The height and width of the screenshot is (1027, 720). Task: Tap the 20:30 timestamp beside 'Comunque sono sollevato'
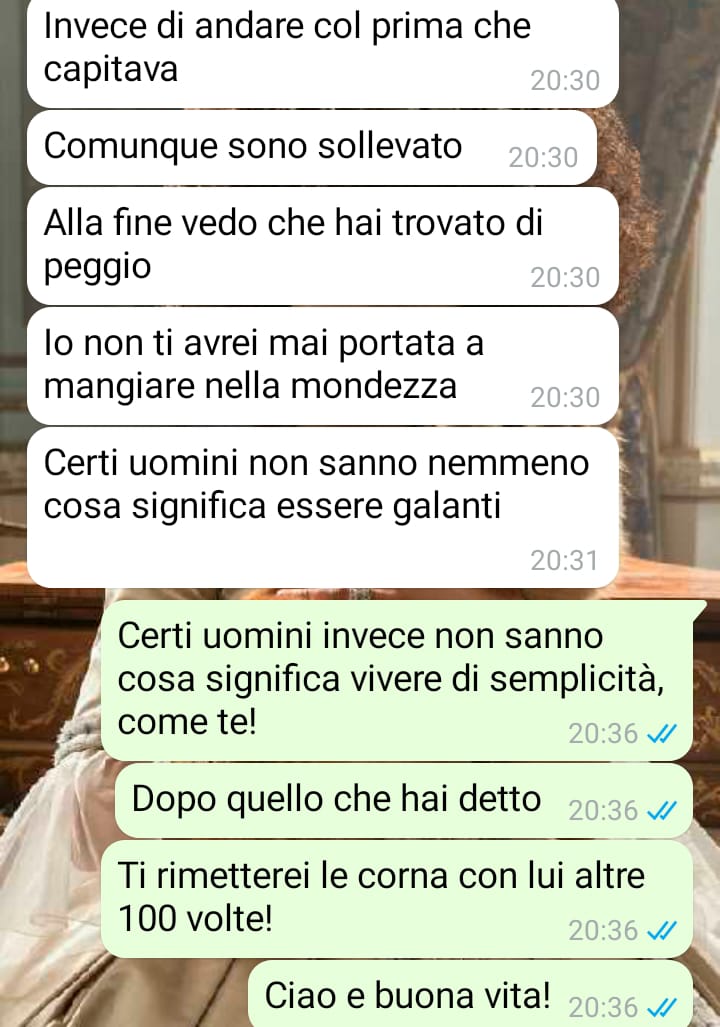pyautogui.click(x=543, y=158)
